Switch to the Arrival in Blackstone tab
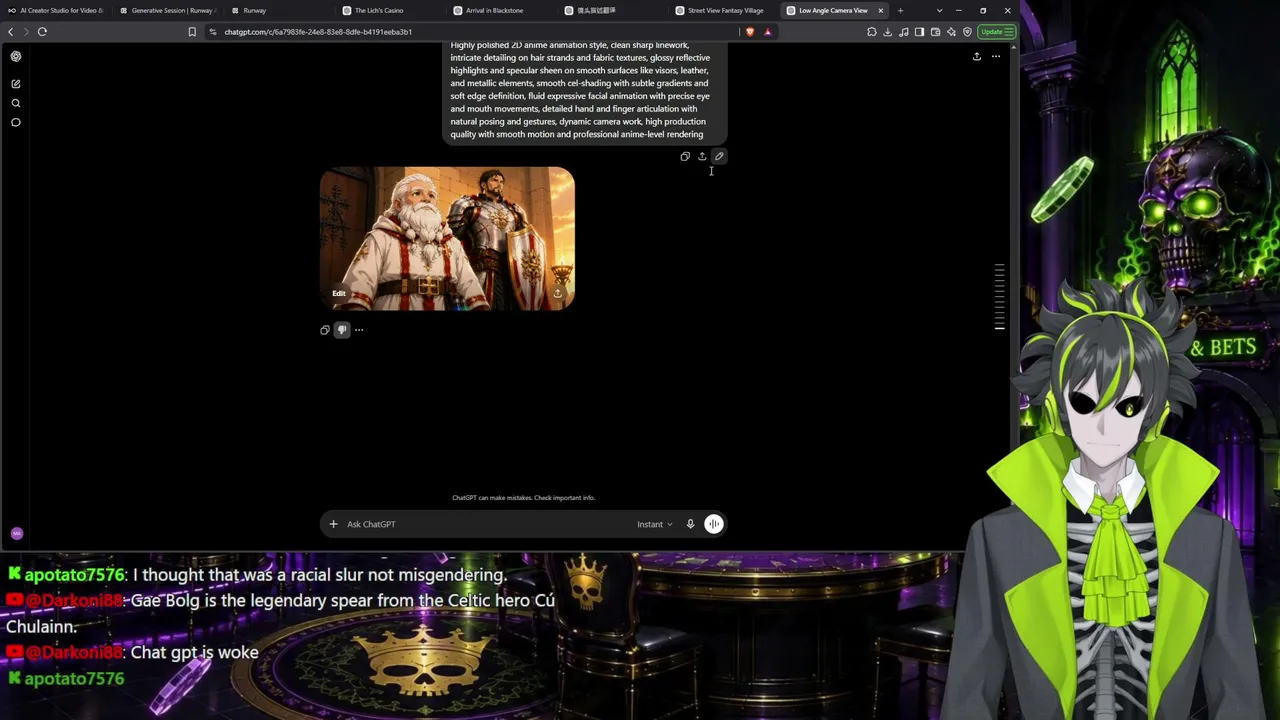 click(x=500, y=11)
